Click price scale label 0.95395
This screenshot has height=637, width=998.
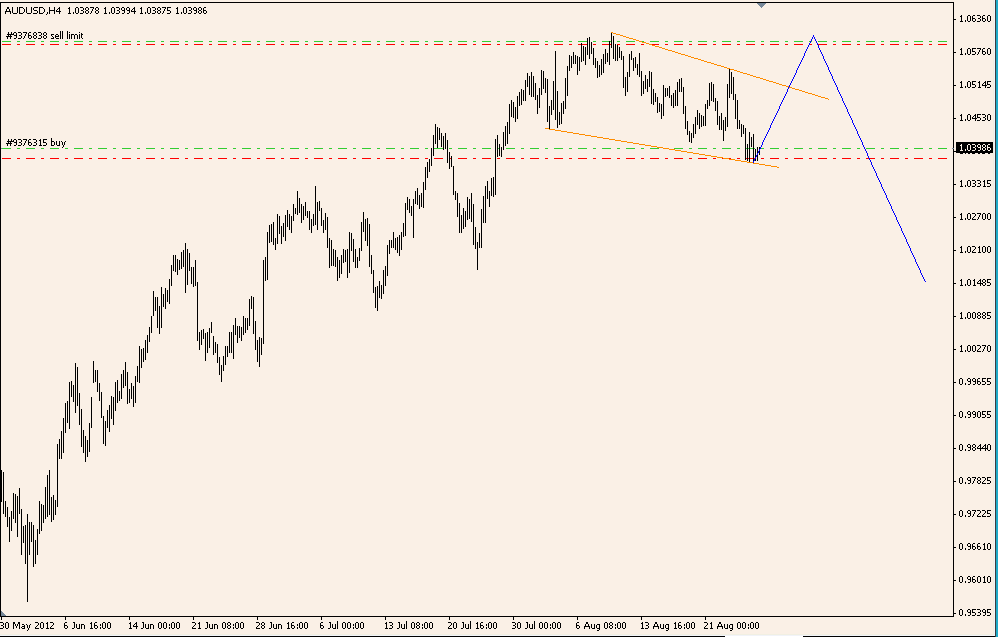coord(974,613)
